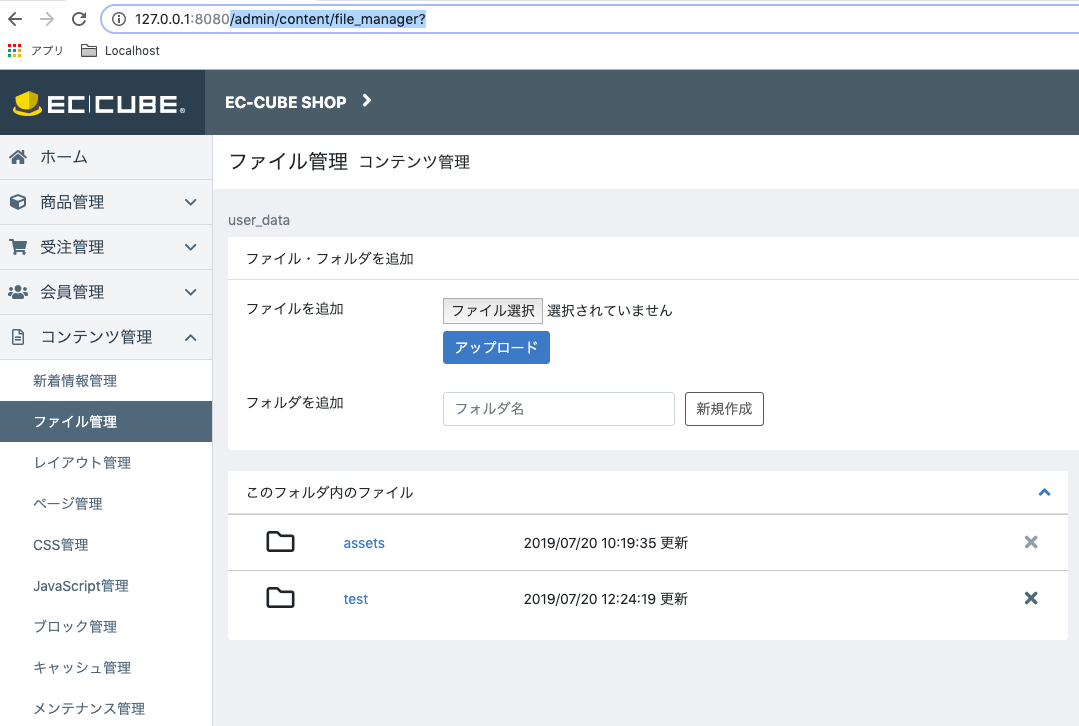Image resolution: width=1079 pixels, height=726 pixels.
Task: View site info icon in the address bar
Action: tap(119, 19)
